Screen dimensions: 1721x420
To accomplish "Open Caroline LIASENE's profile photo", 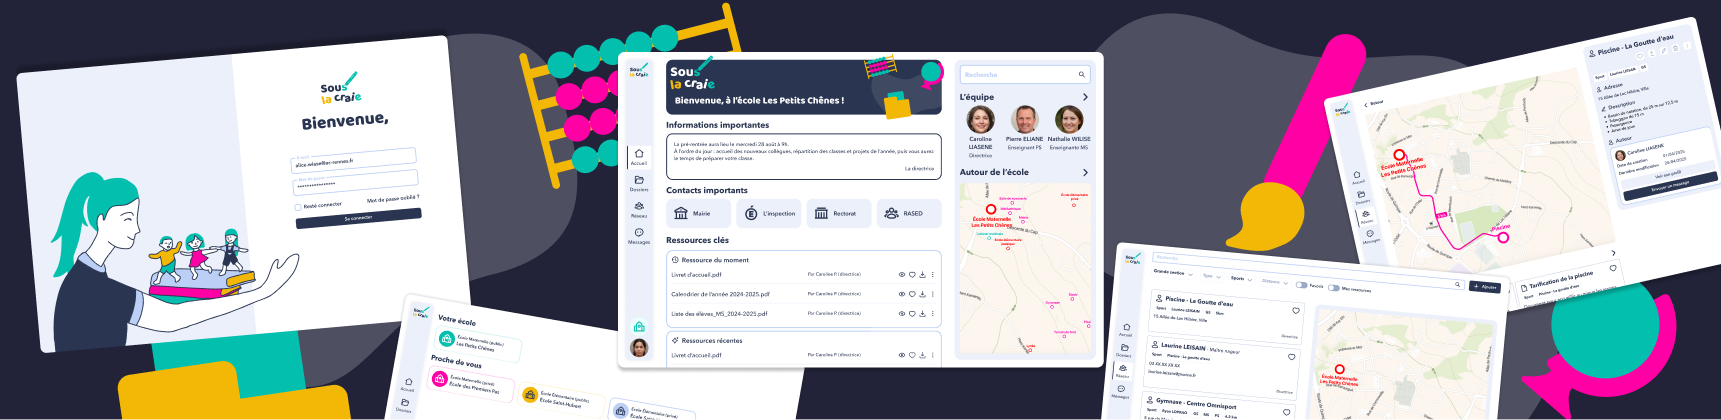I will (x=980, y=119).
